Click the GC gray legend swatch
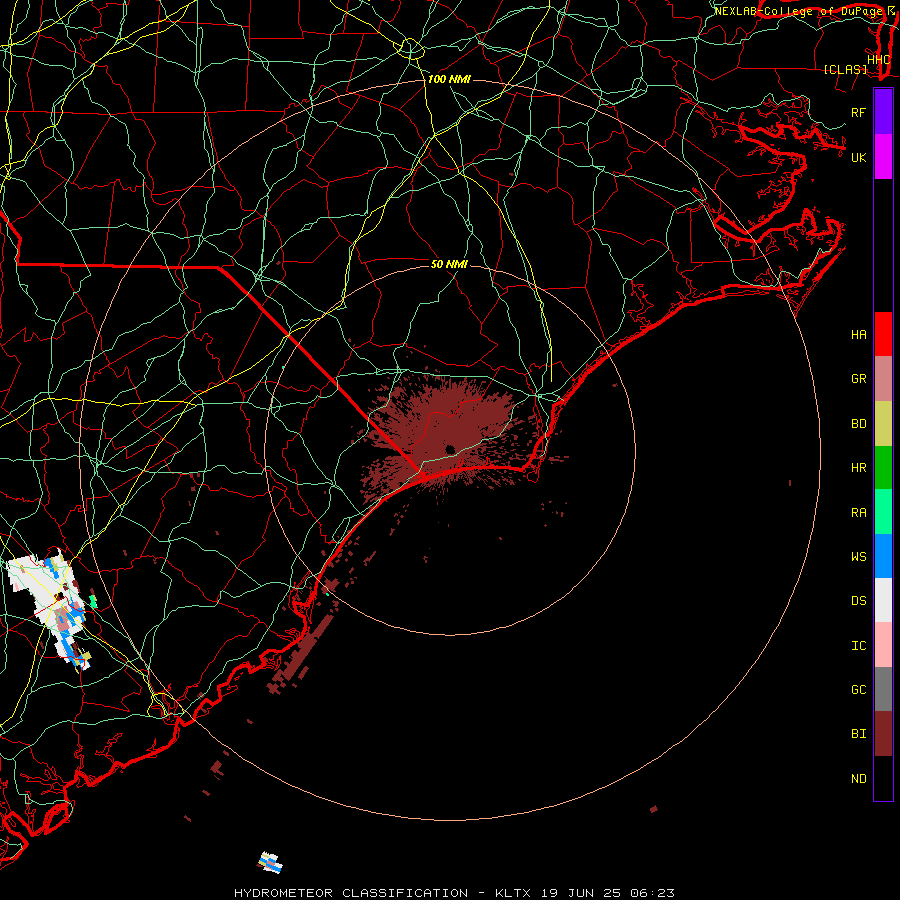Viewport: 900px width, 900px height. 883,689
